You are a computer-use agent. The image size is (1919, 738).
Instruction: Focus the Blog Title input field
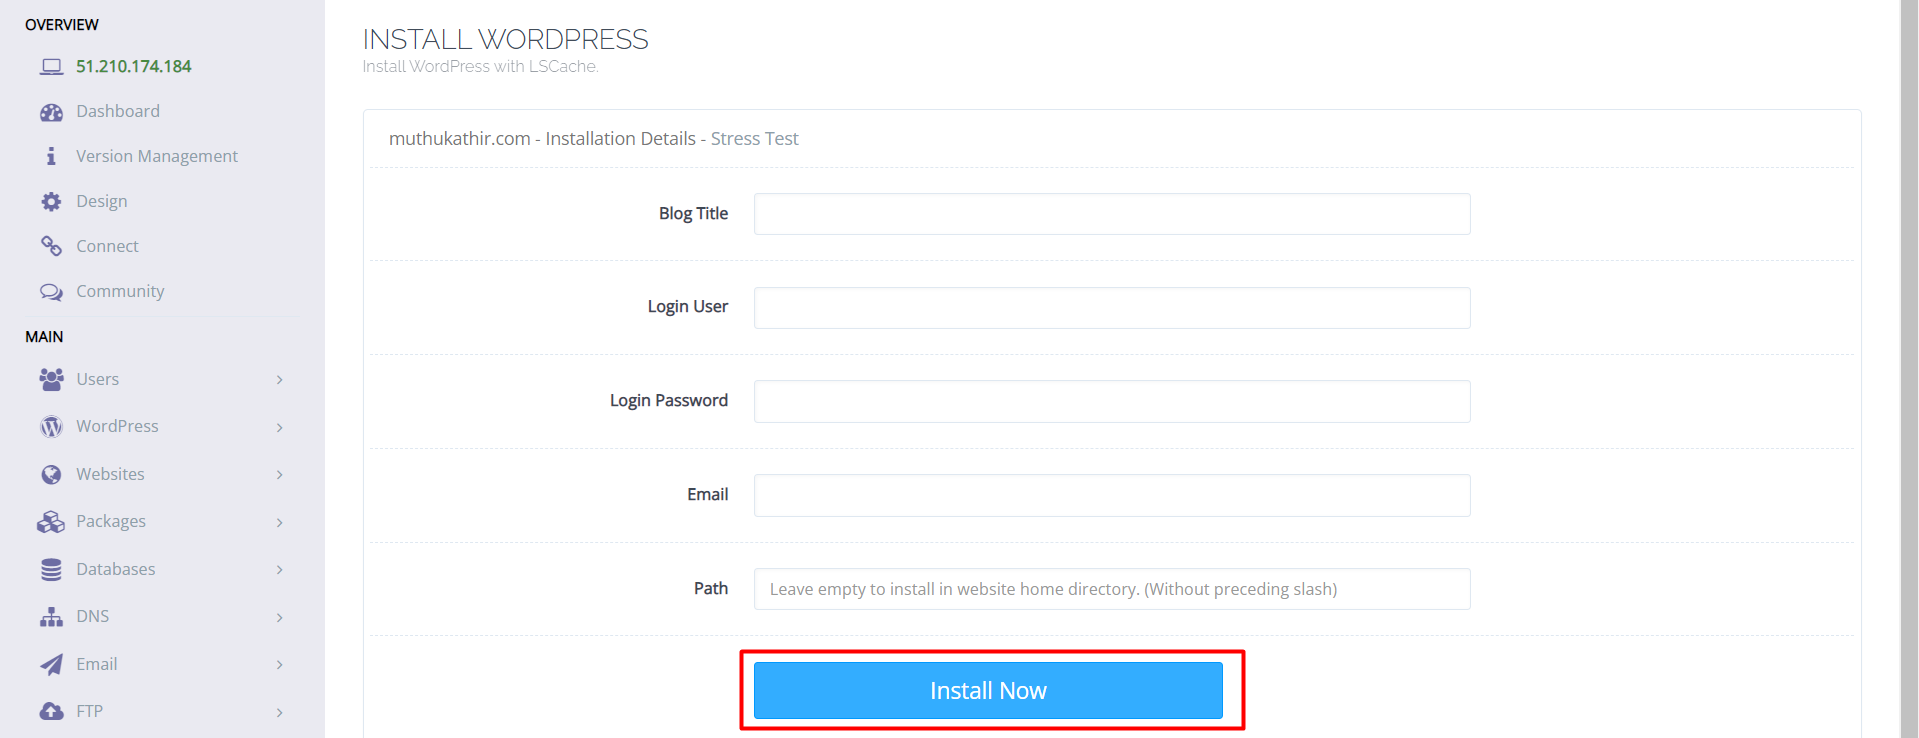pos(1112,214)
